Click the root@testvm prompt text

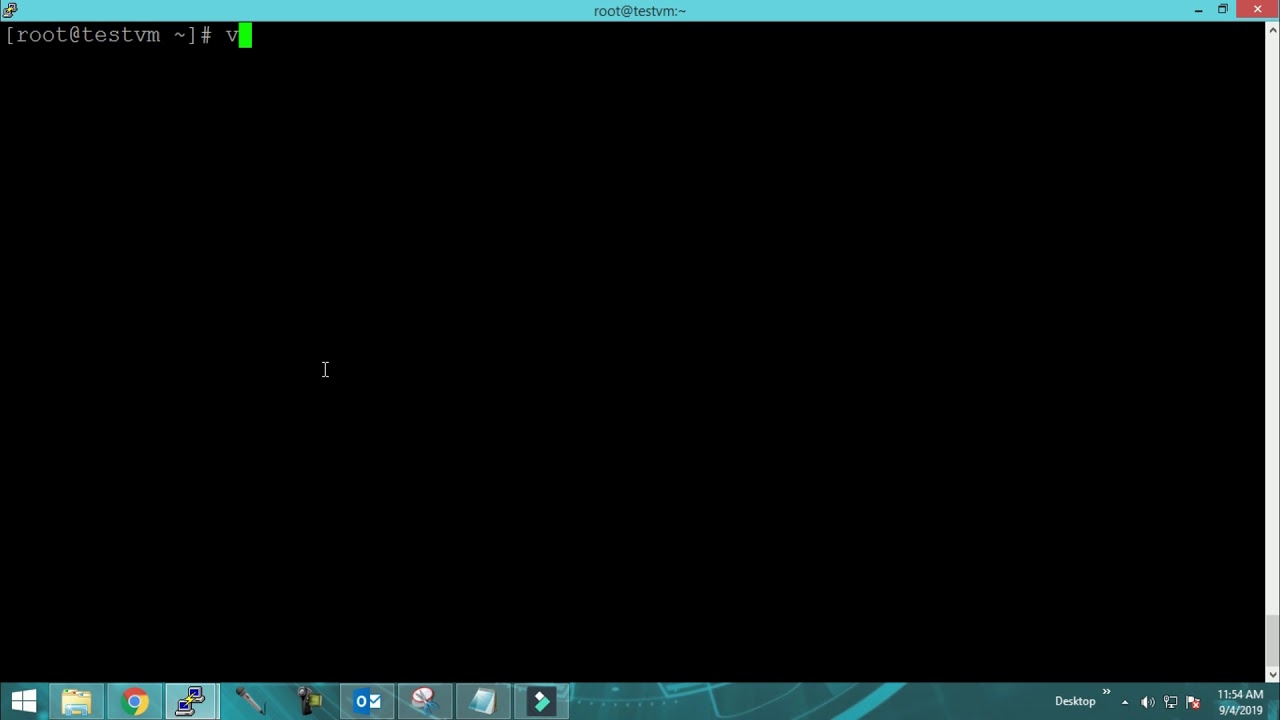tap(108, 35)
